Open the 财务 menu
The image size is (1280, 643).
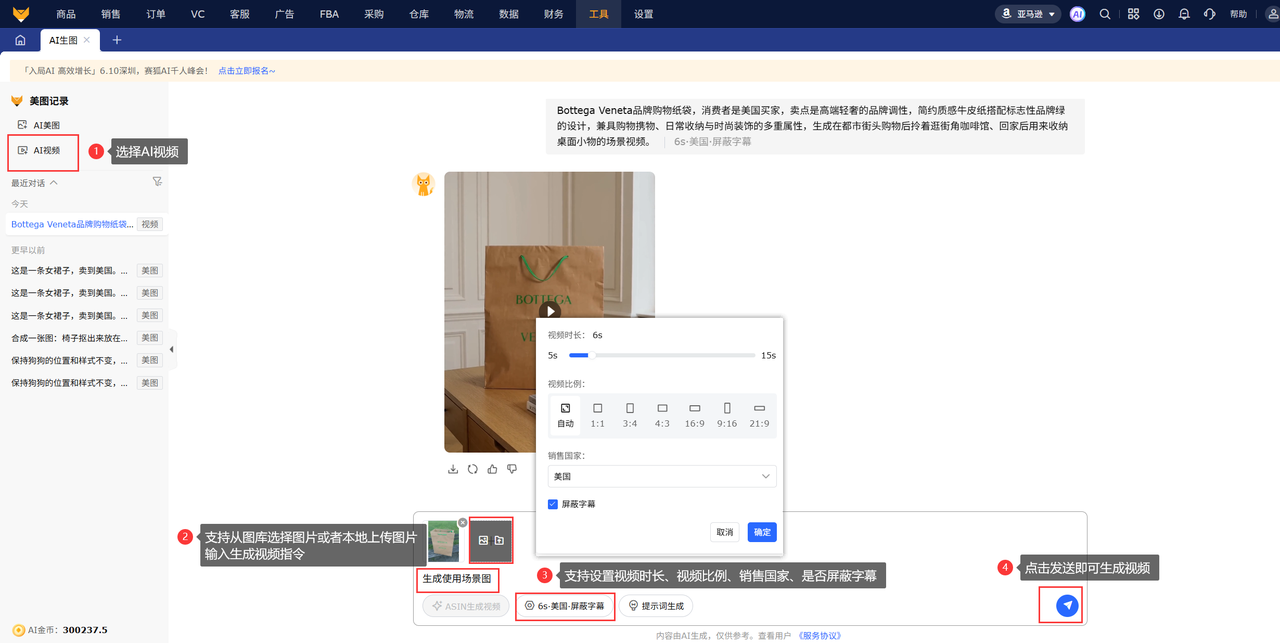[x=553, y=14]
